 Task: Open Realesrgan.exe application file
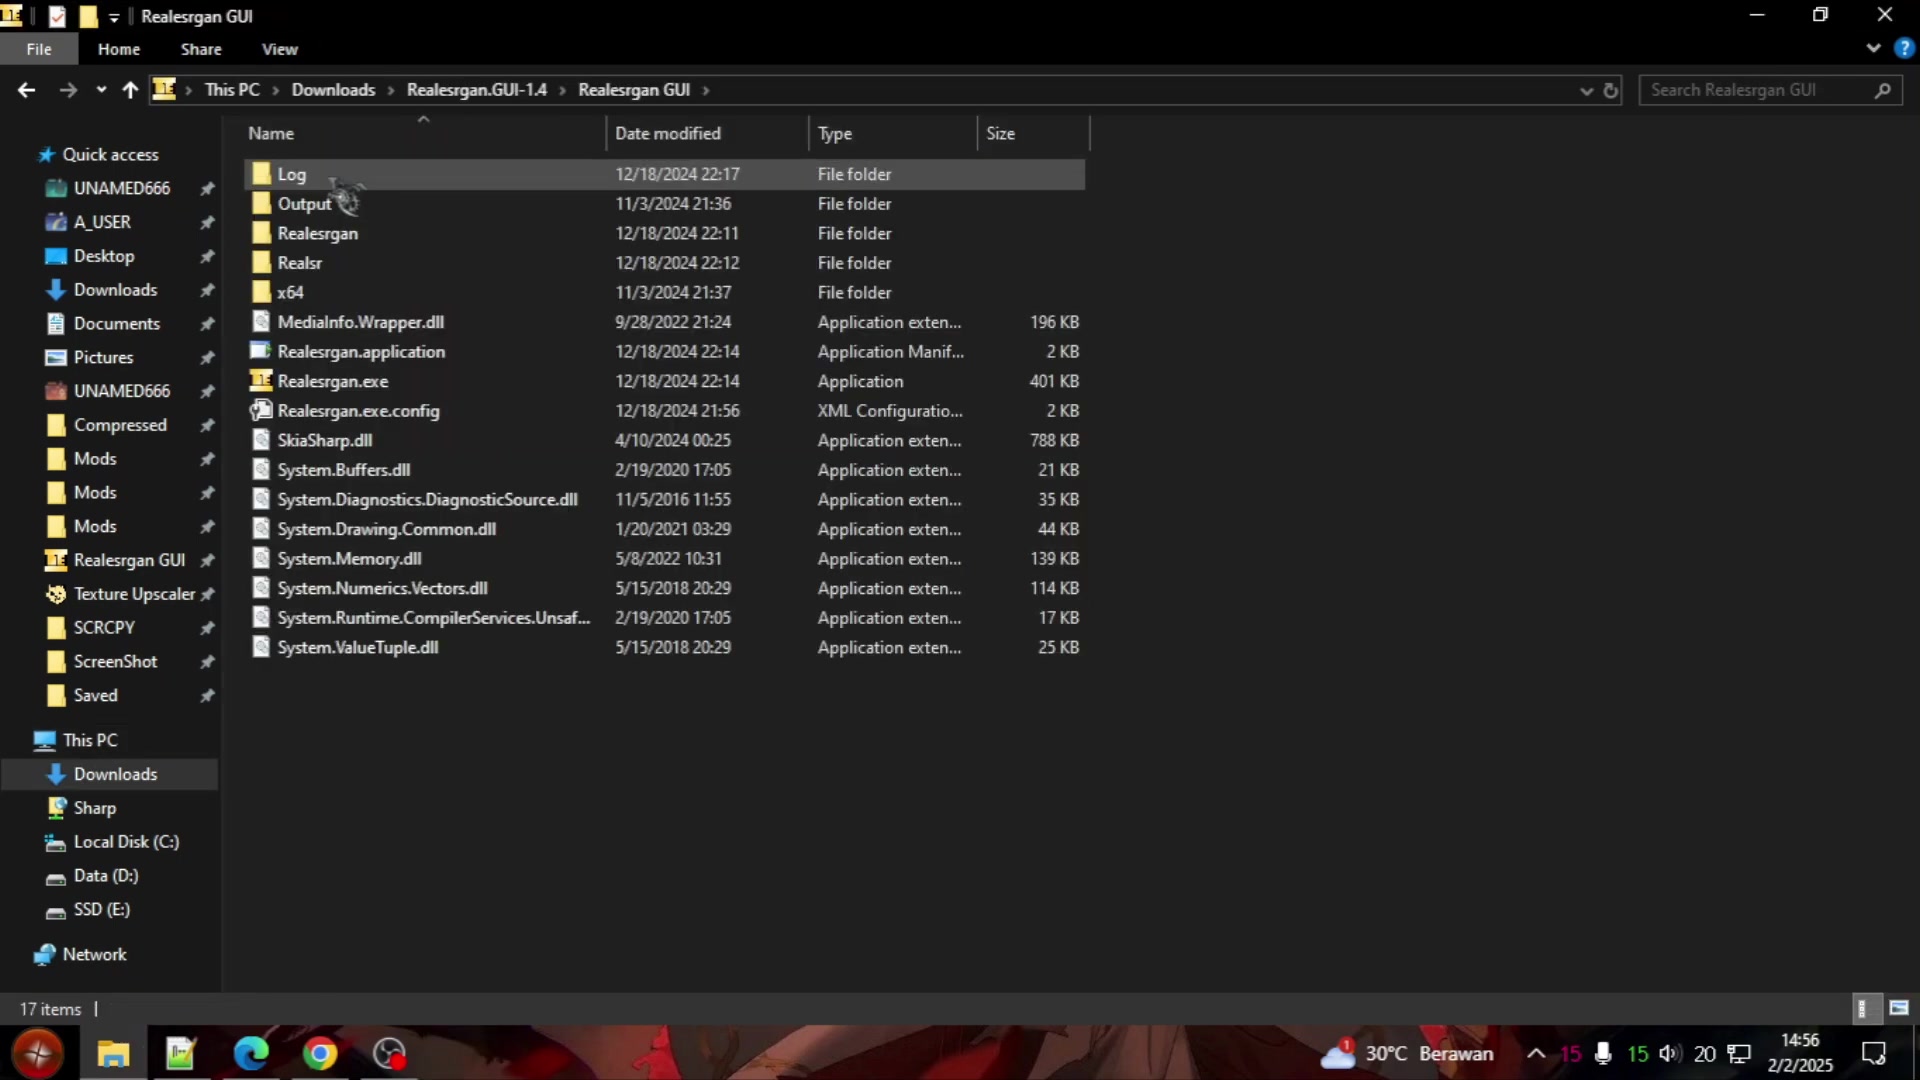332,381
